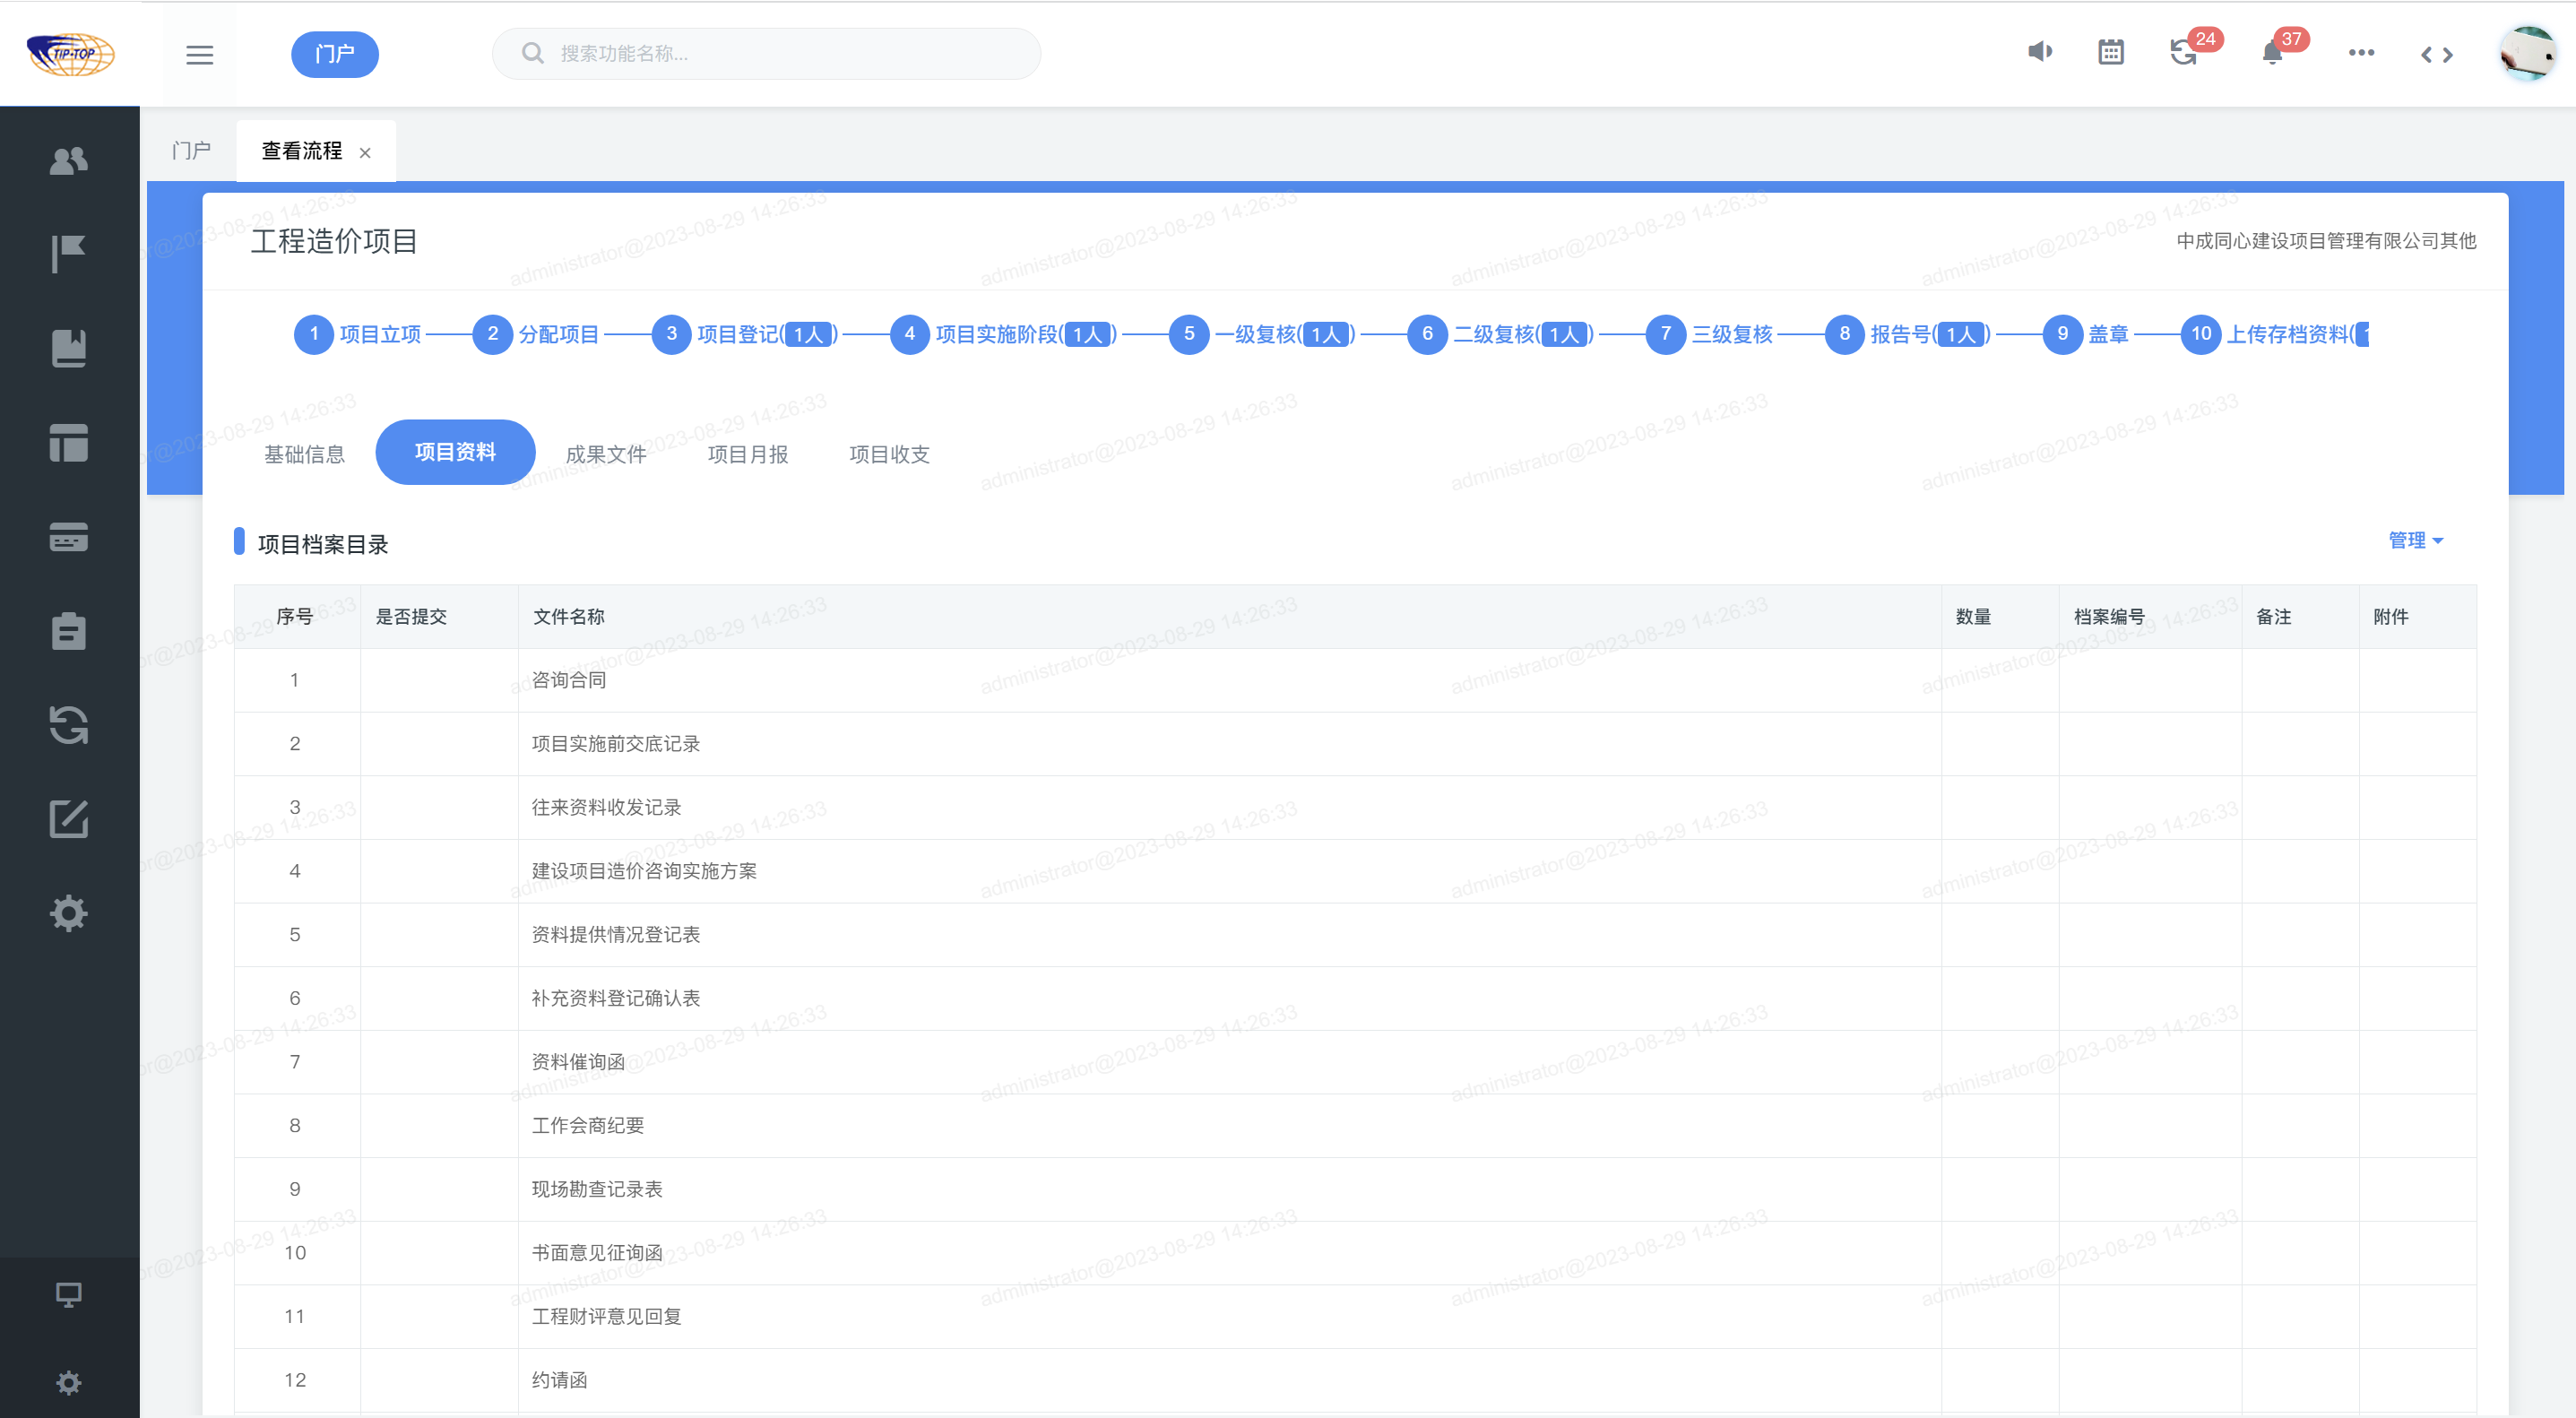Screen dimensions: 2576x1418
Task: Switch to the 项目月报 tab
Action: [747, 454]
